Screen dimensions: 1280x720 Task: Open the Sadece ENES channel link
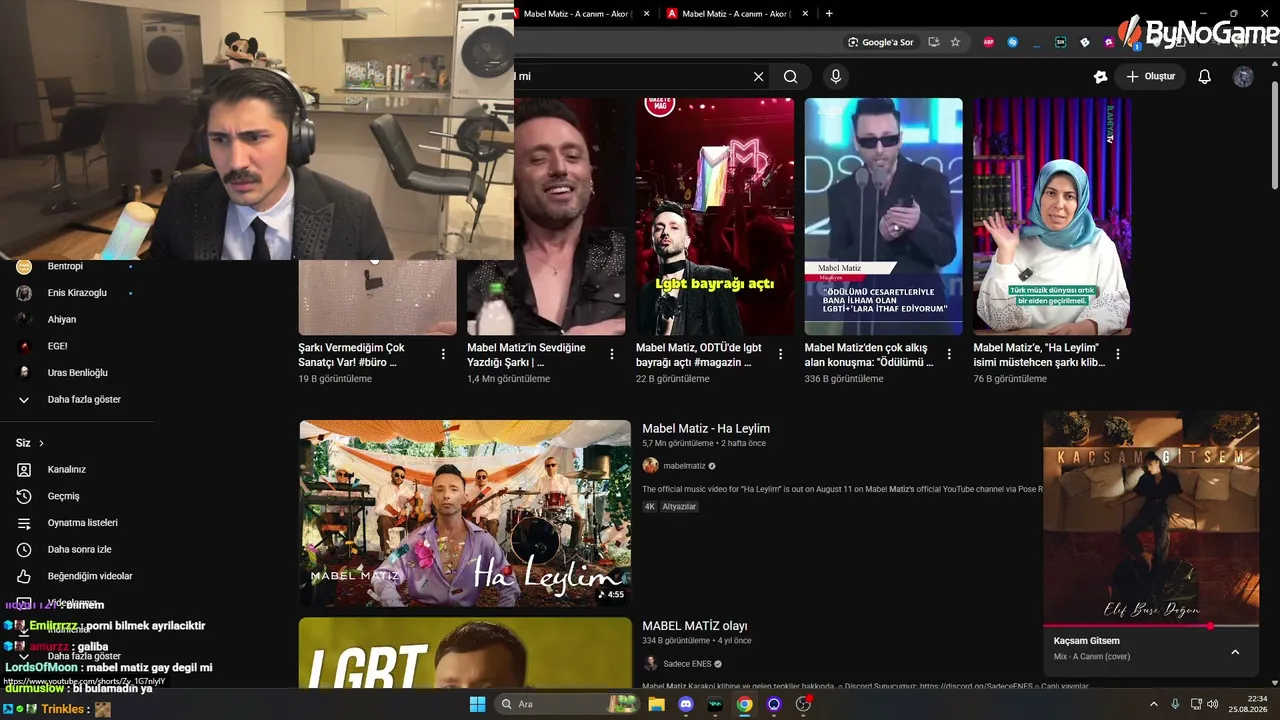click(689, 663)
